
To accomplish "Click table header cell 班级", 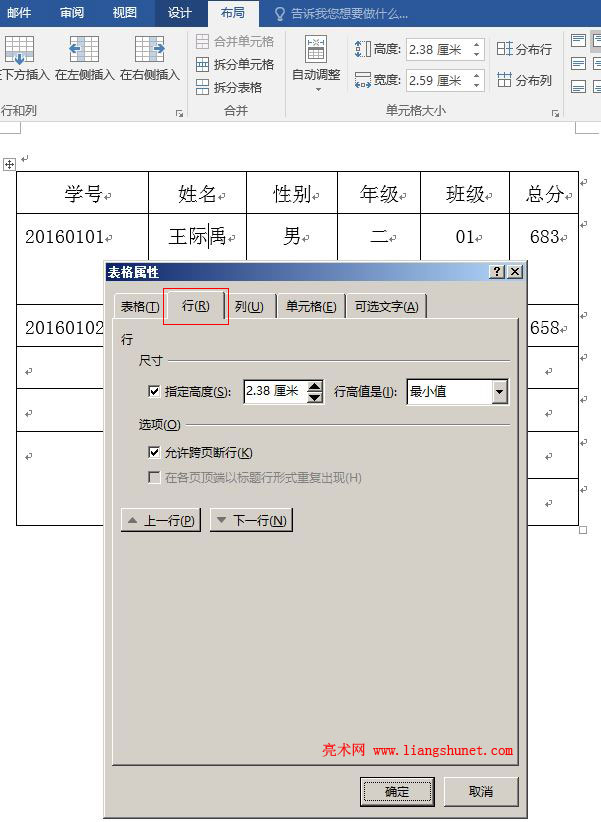I will coord(465,192).
